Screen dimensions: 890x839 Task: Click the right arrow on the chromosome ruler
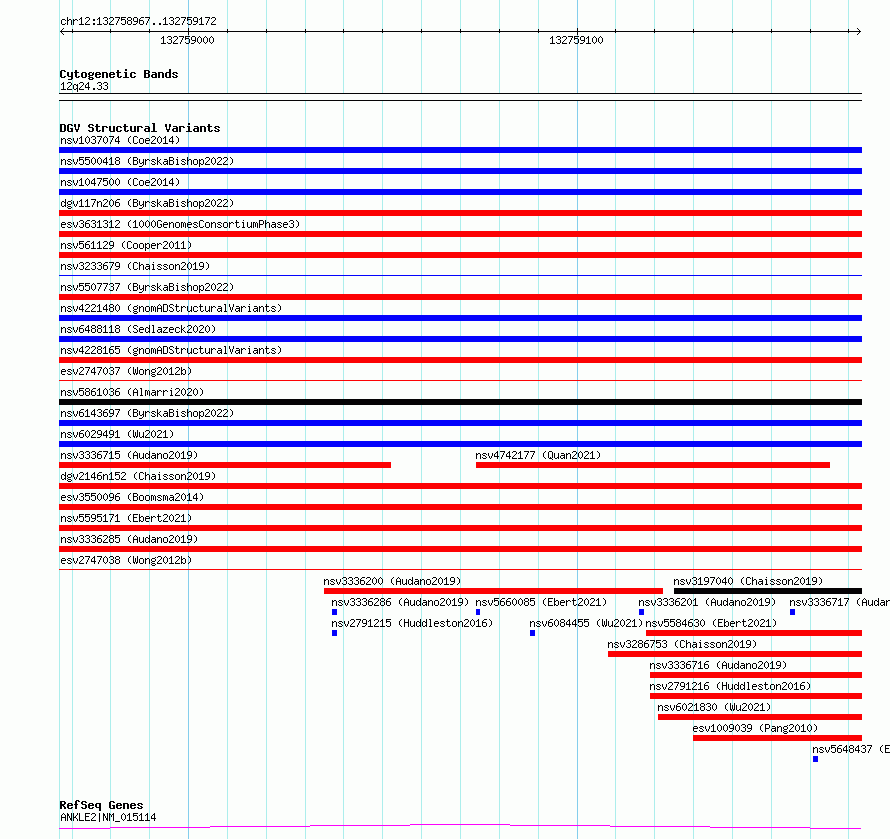(x=859, y=32)
